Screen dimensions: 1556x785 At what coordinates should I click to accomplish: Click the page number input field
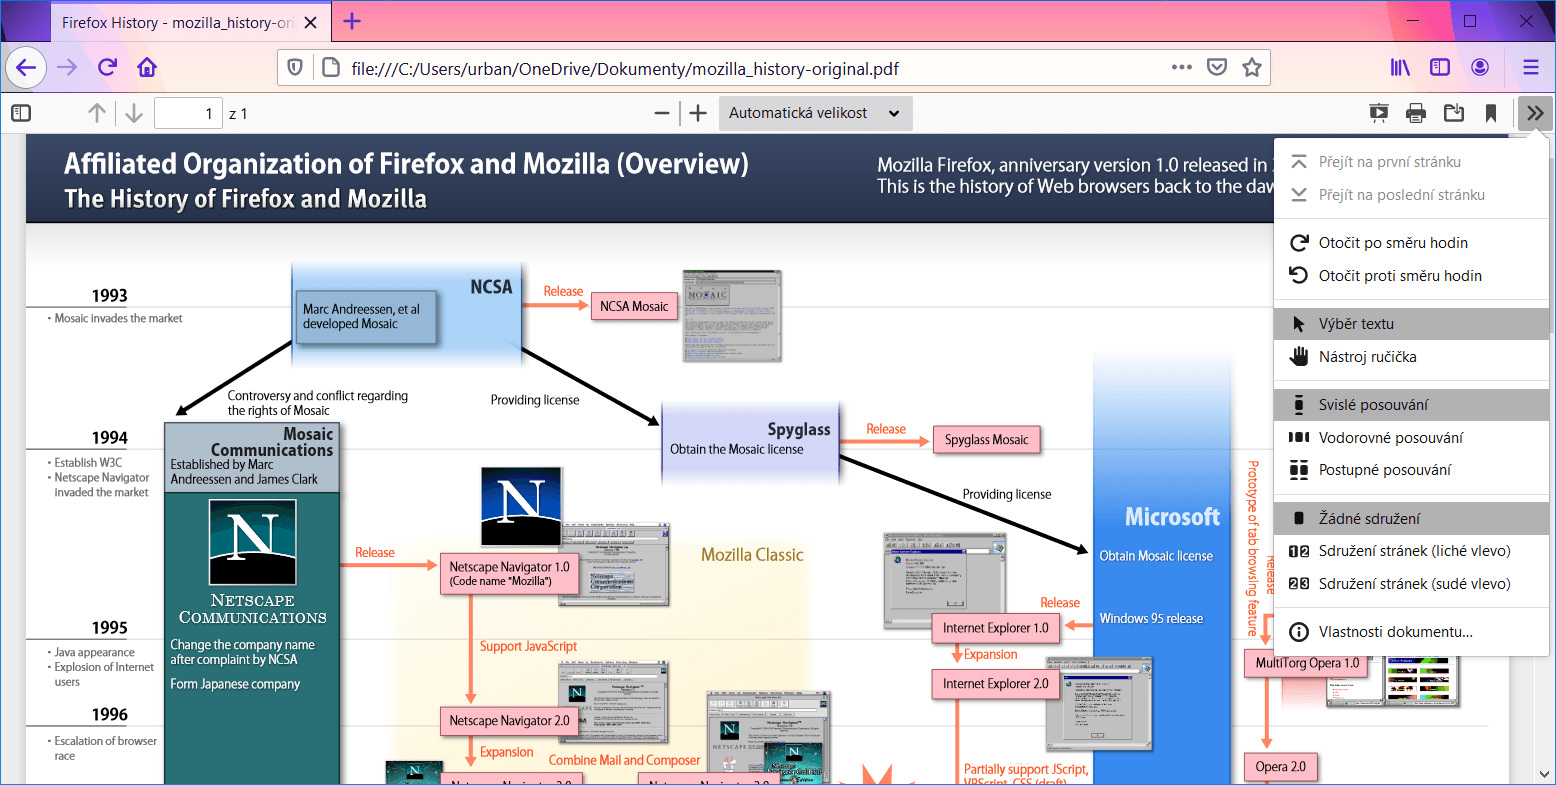[188, 113]
